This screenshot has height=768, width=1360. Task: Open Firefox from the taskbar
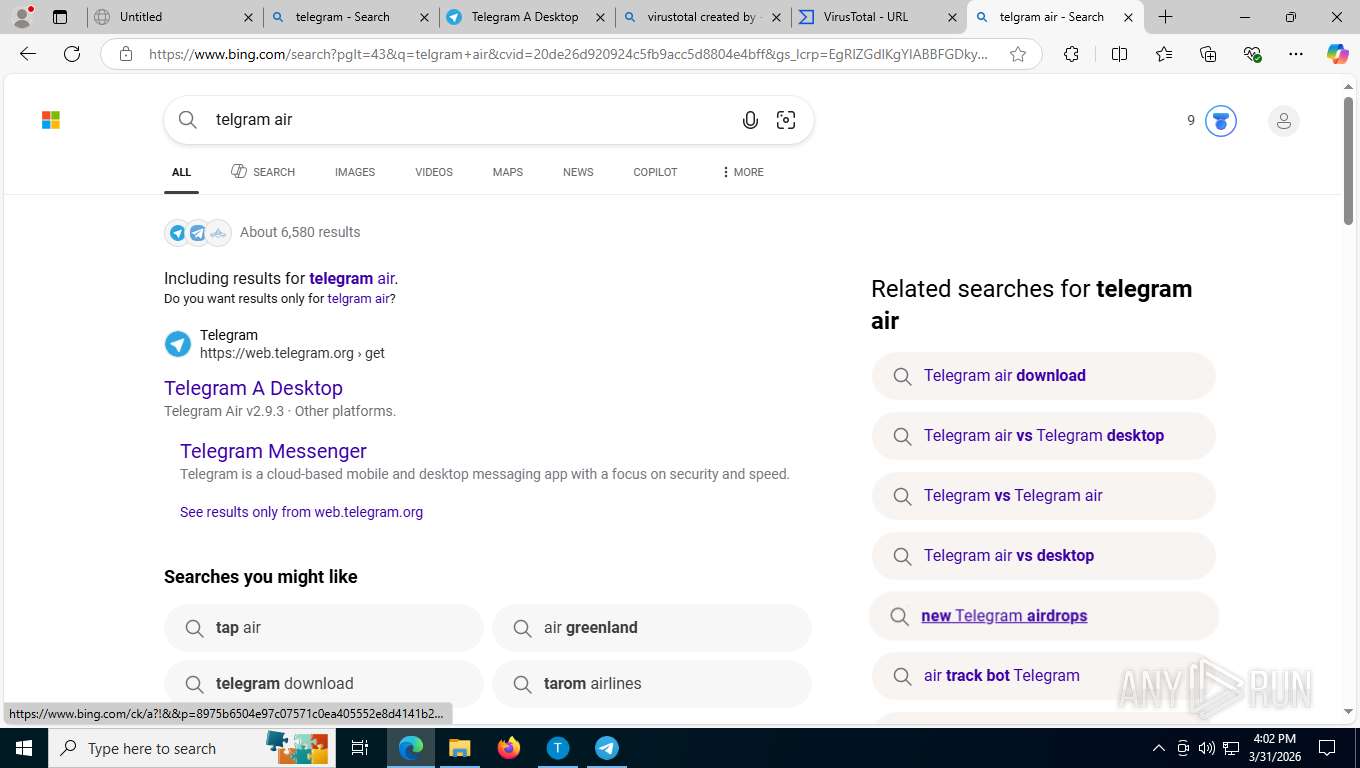pyautogui.click(x=509, y=748)
